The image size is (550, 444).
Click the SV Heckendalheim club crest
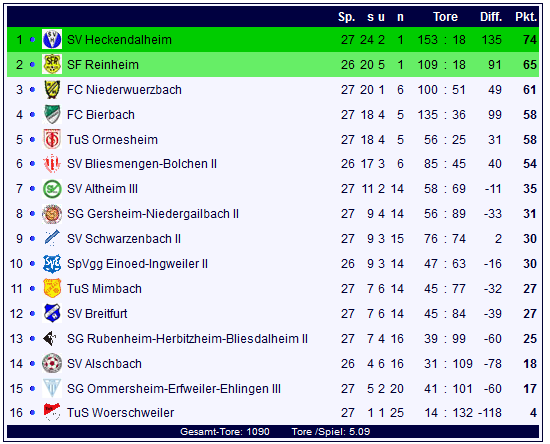[52, 39]
